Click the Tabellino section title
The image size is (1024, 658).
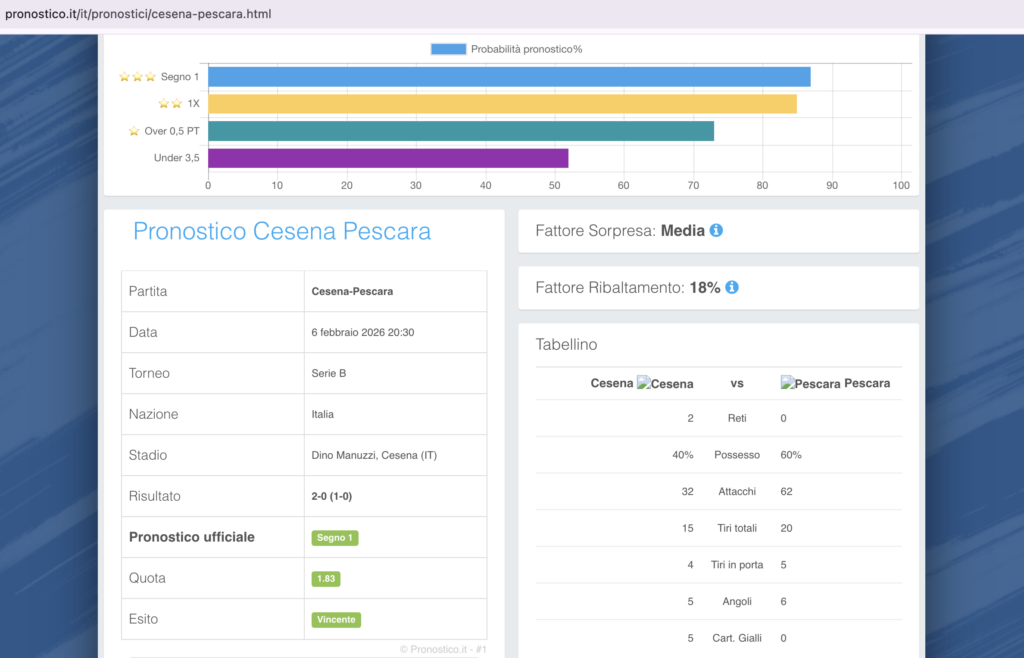click(x=566, y=344)
